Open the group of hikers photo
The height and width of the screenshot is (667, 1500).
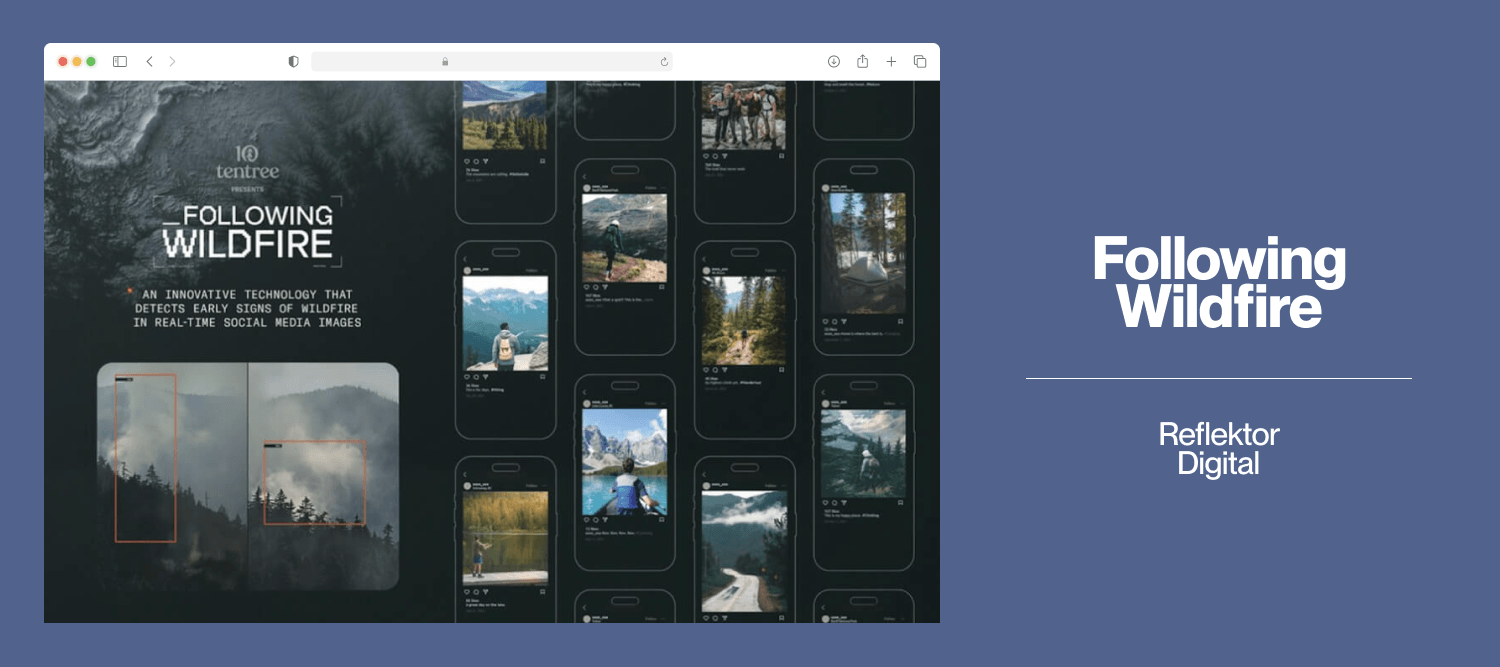click(x=743, y=115)
